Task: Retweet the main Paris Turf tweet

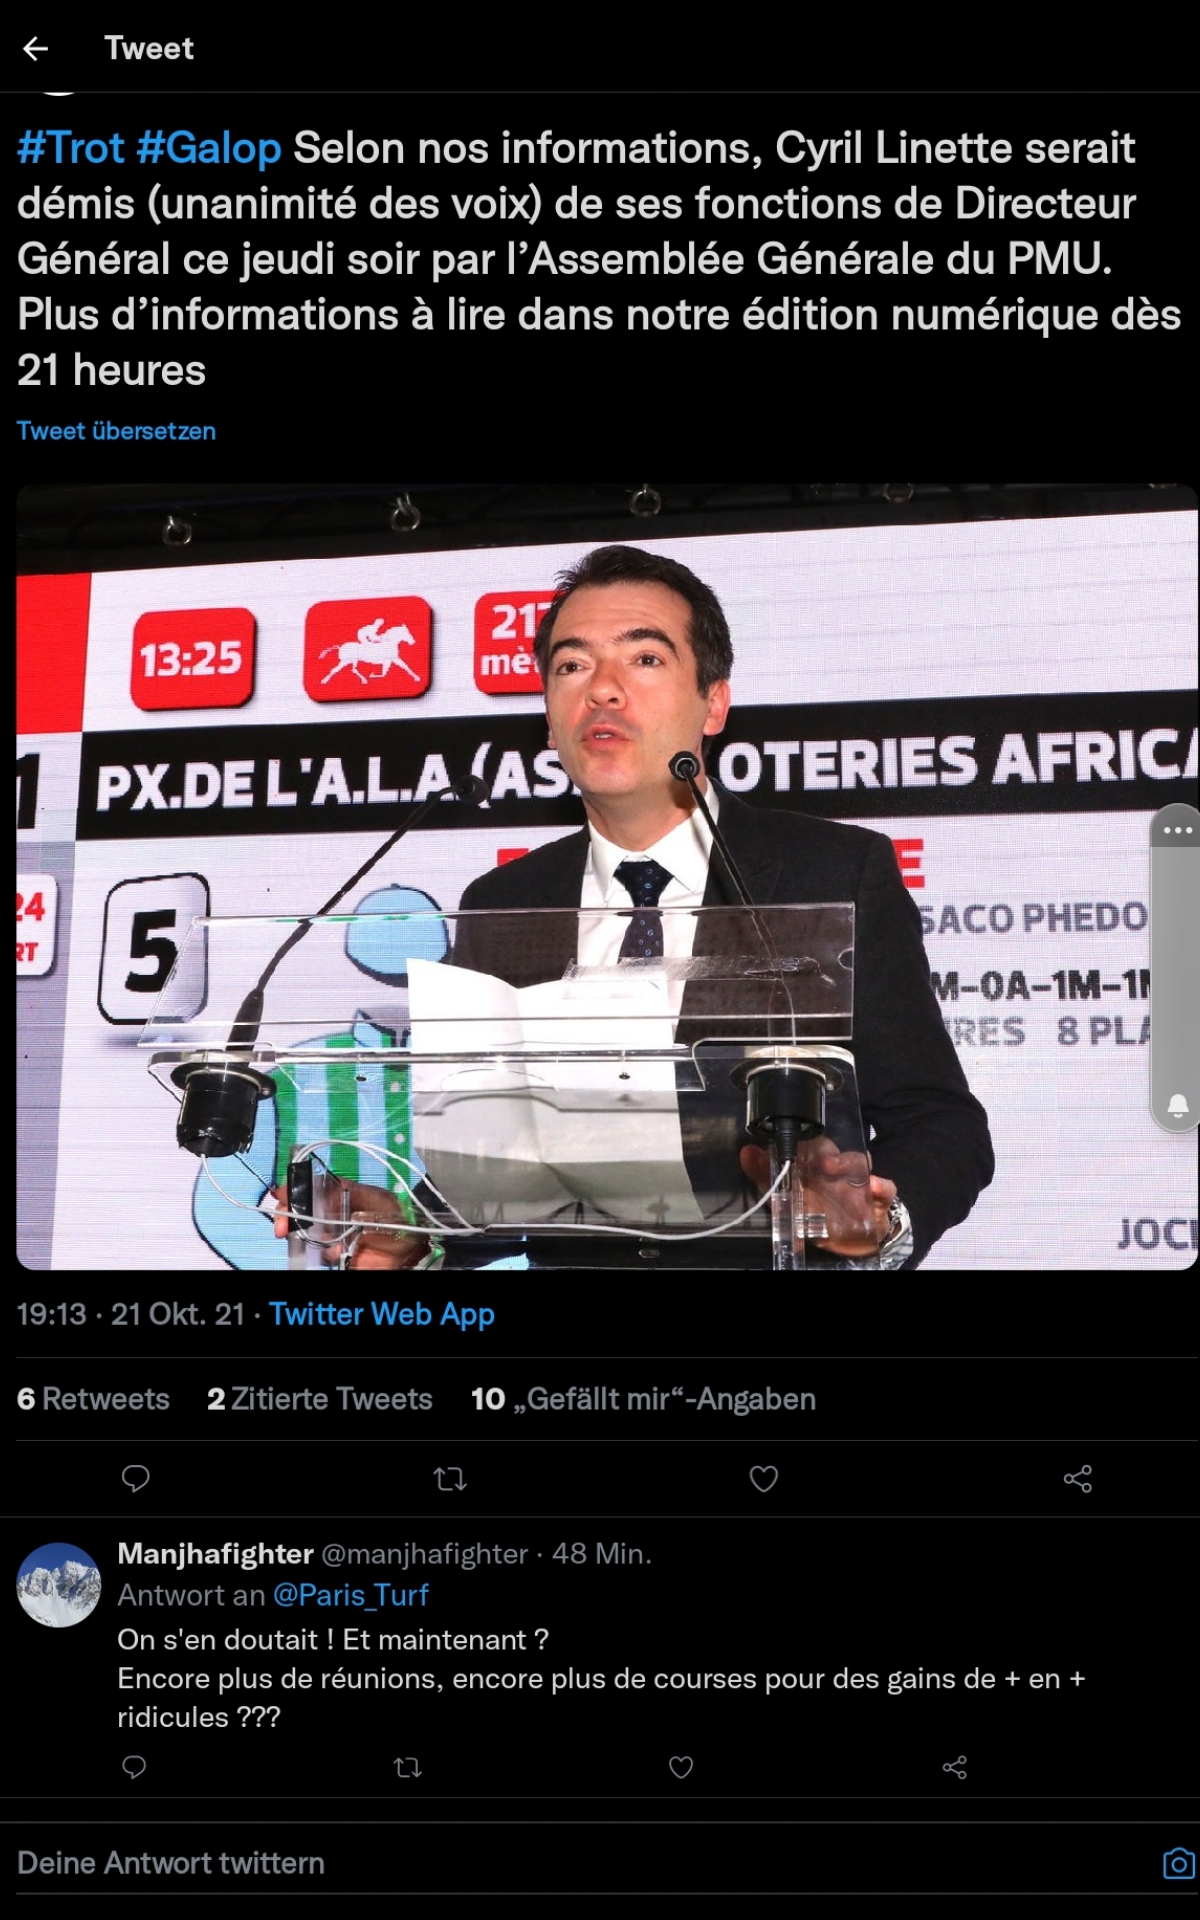Action: tap(450, 1478)
